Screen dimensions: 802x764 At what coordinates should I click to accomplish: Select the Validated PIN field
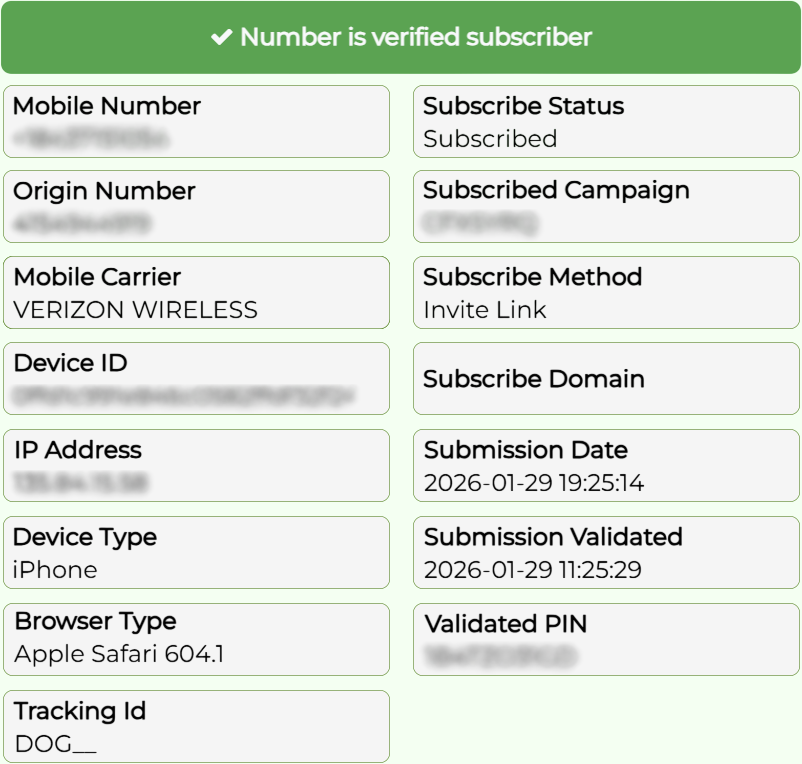[606, 639]
